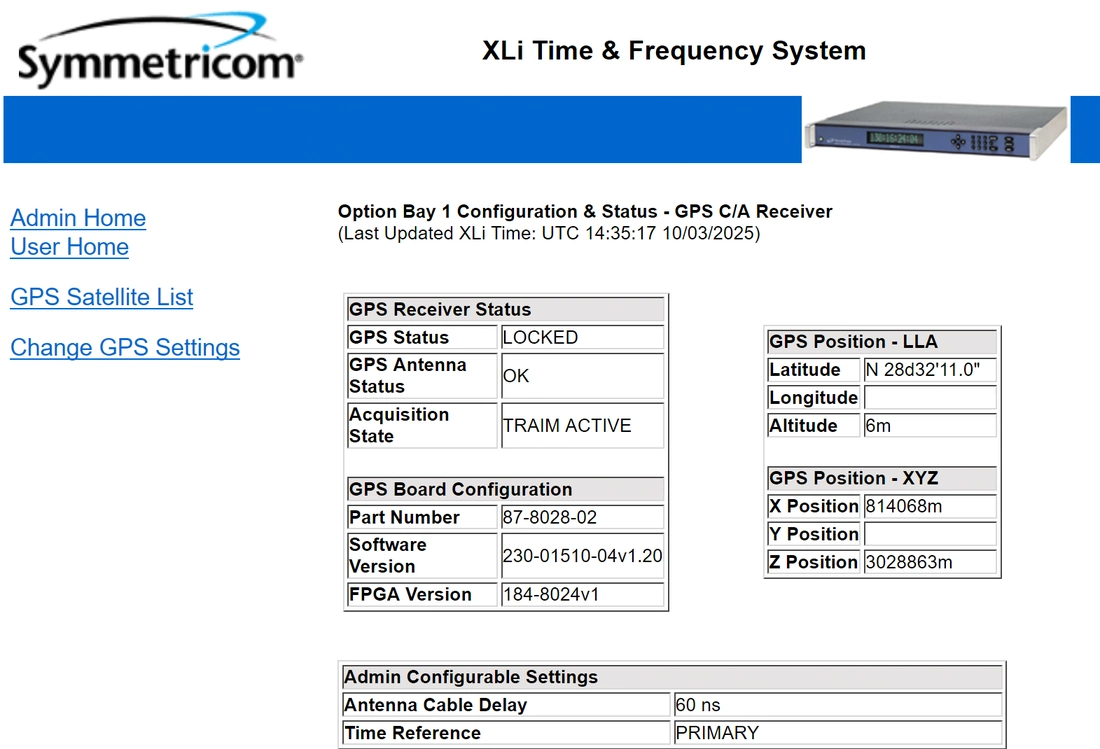Screen dimensions: 1100x749
Task: Go to the User Home link
Action: tap(69, 247)
